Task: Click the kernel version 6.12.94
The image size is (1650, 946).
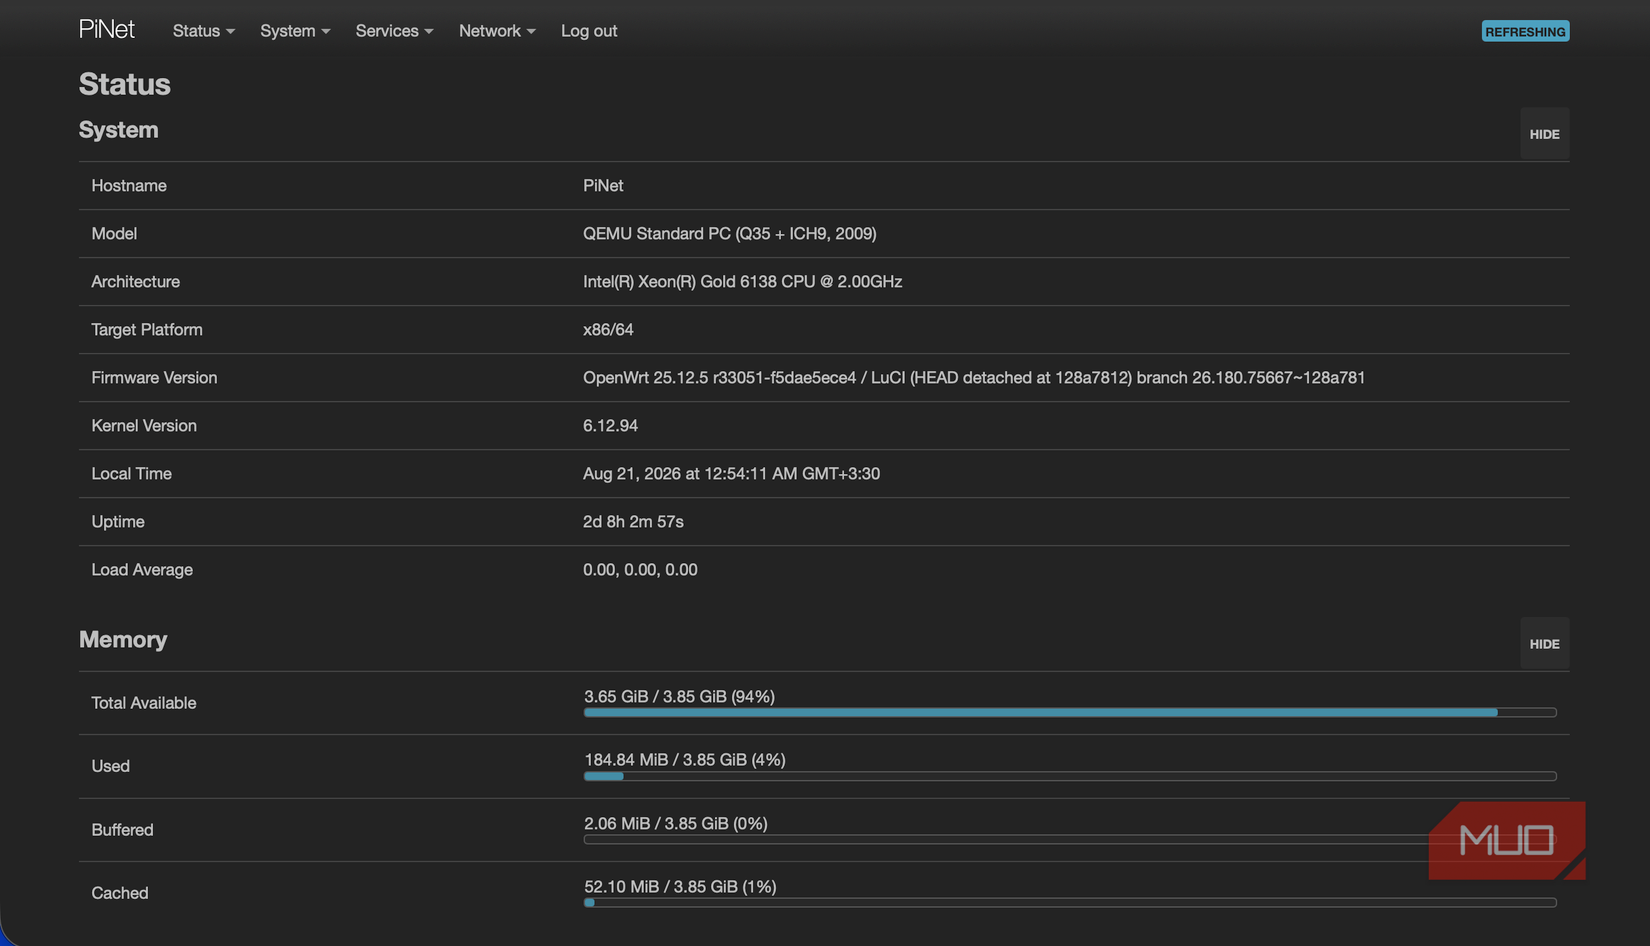Action: [610, 426]
